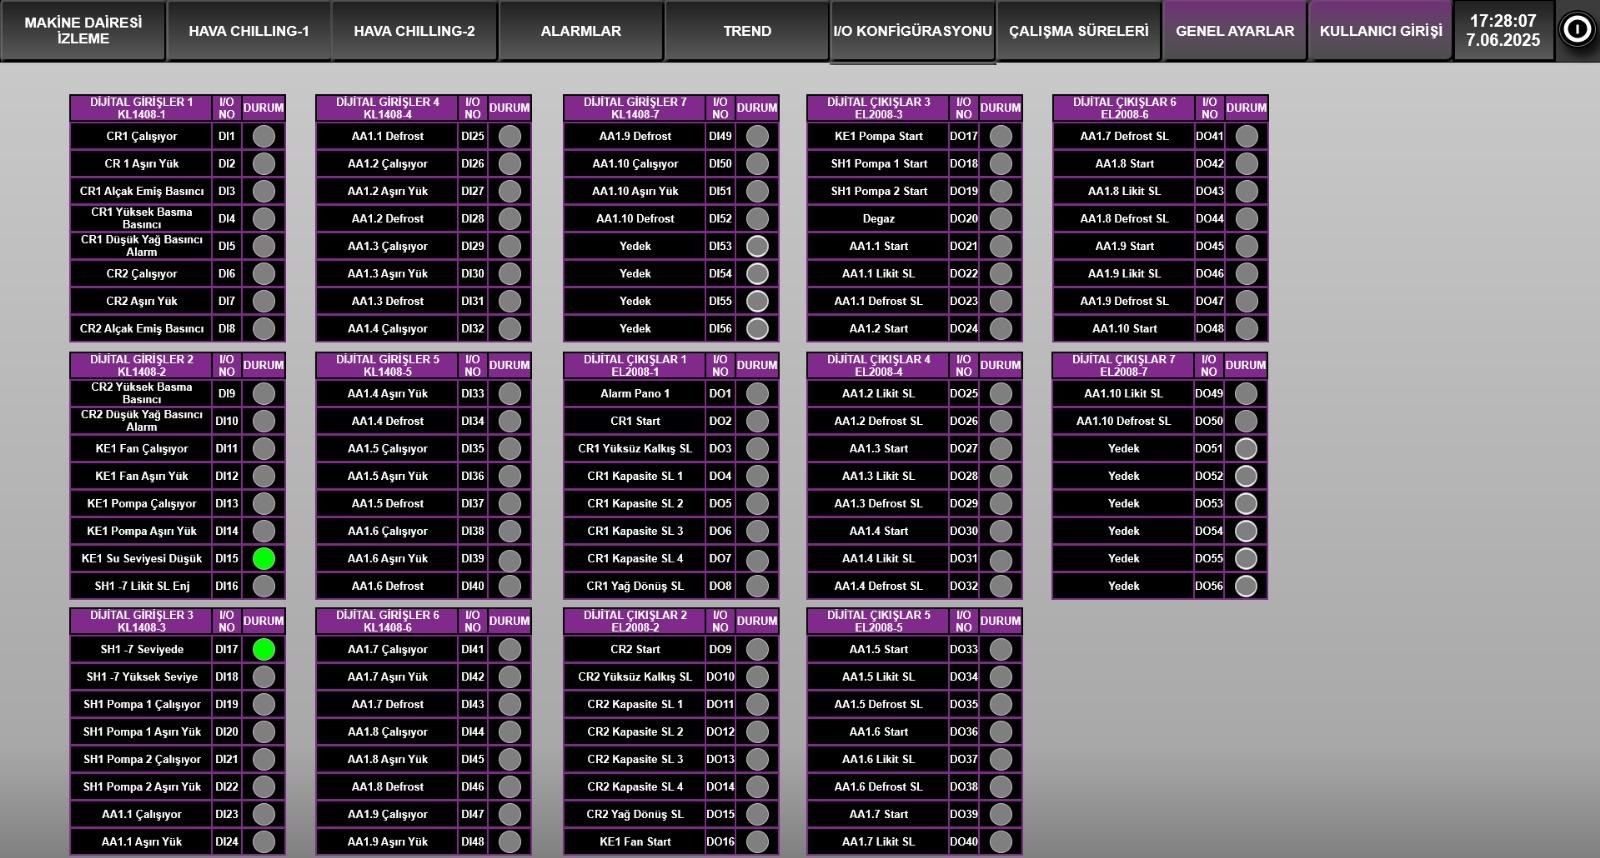Click the Dijital Girişler 1 KL1408-1 header
This screenshot has height=858, width=1600.
(x=141, y=108)
